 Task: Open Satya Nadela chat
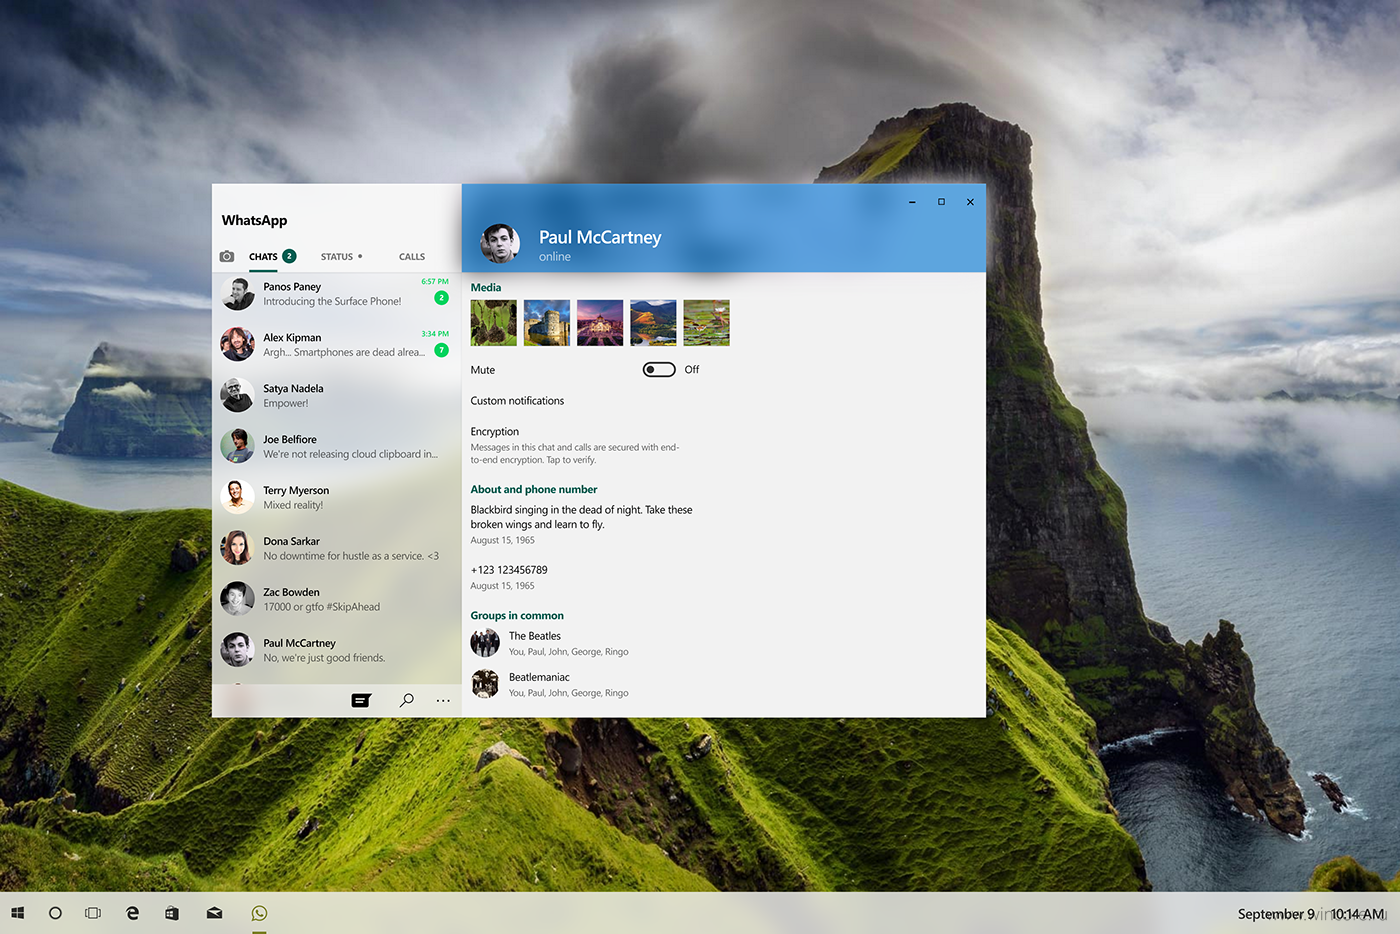(x=336, y=396)
